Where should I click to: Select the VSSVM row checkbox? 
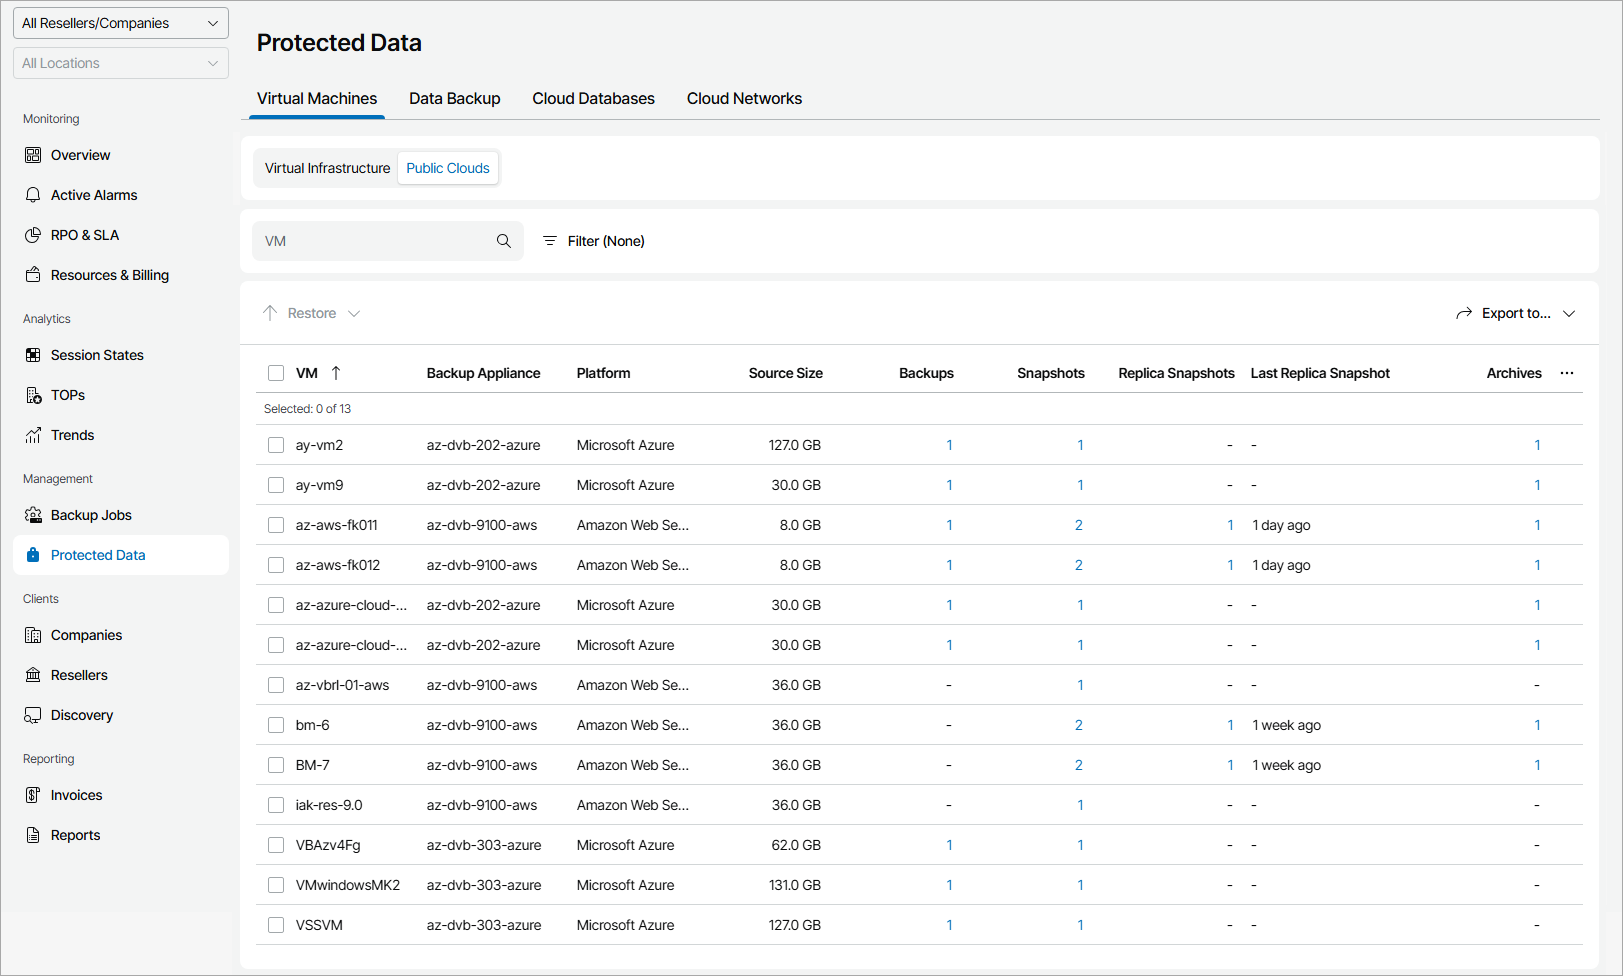click(276, 925)
